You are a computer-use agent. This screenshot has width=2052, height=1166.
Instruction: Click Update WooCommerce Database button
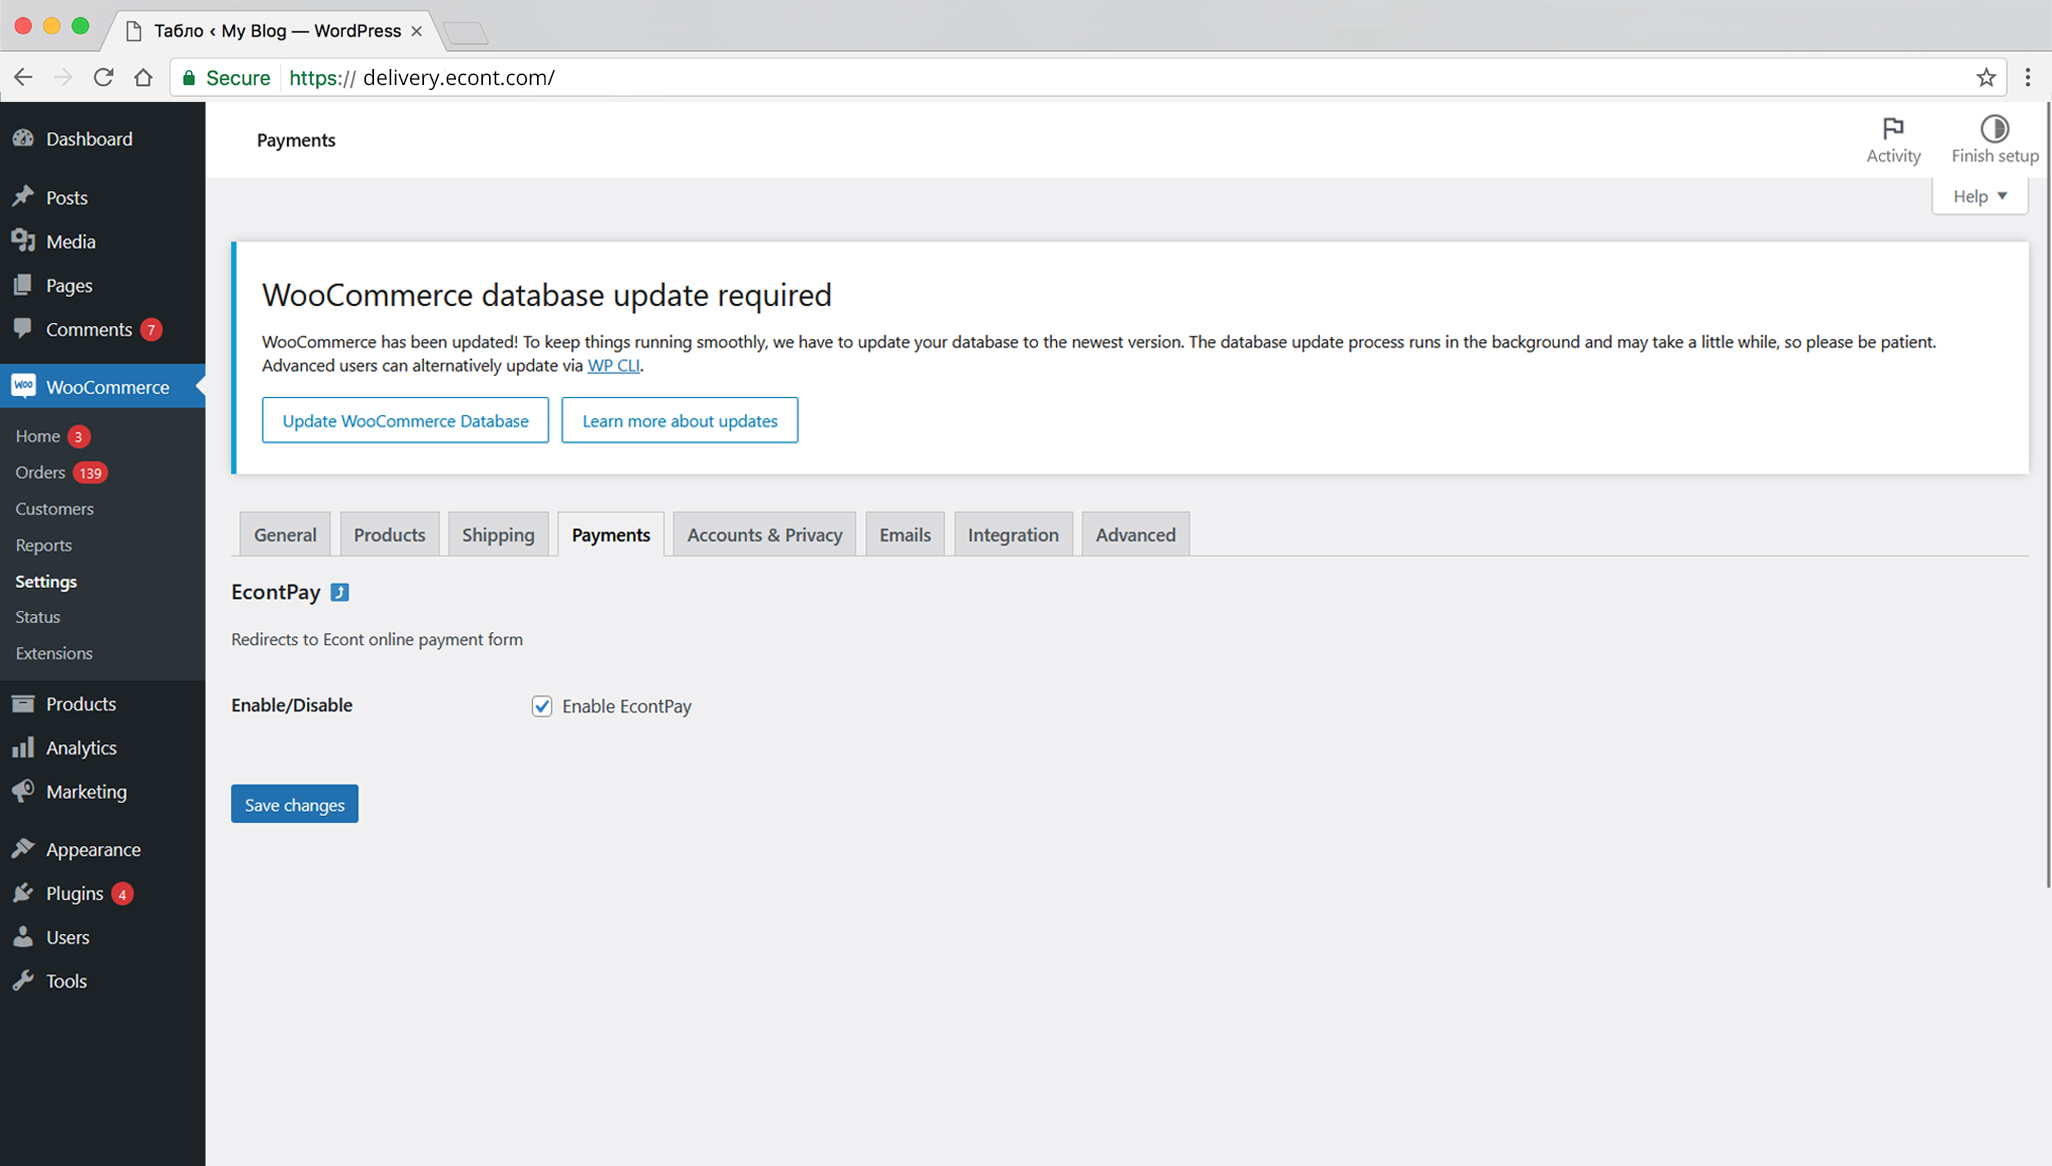click(x=405, y=420)
